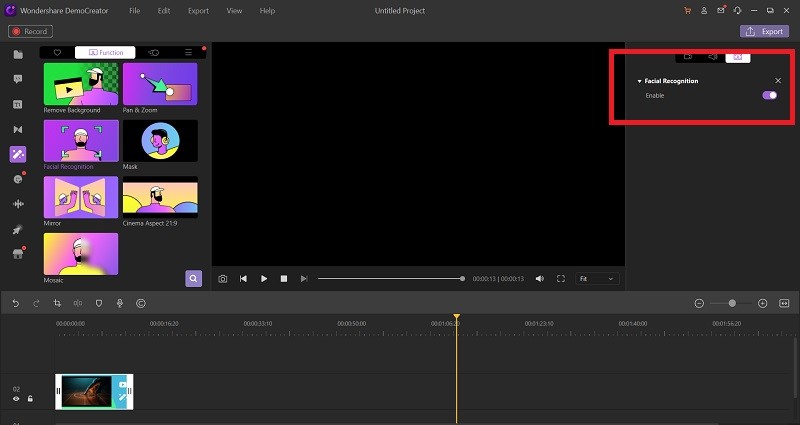Image resolution: width=800 pixels, height=425 pixels.
Task: Switch to the Function tab
Action: tap(105, 53)
